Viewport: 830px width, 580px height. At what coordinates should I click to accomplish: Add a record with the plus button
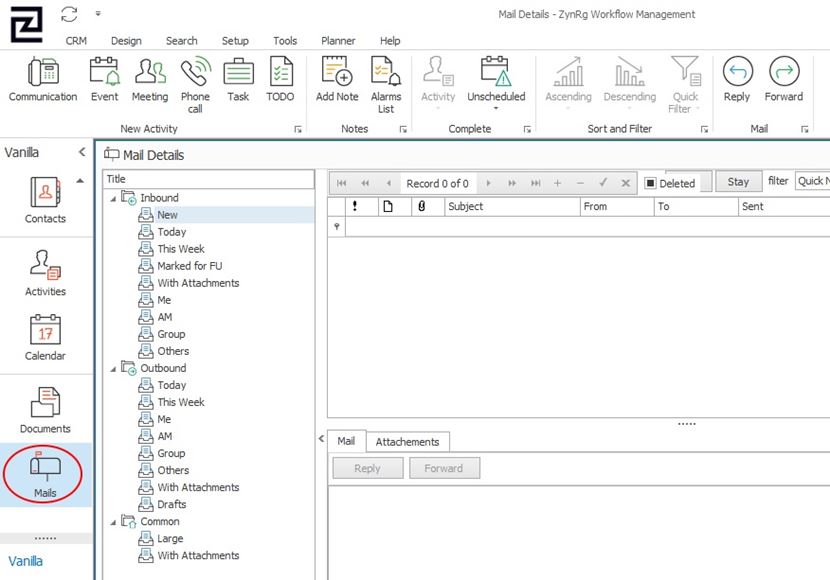(x=557, y=183)
